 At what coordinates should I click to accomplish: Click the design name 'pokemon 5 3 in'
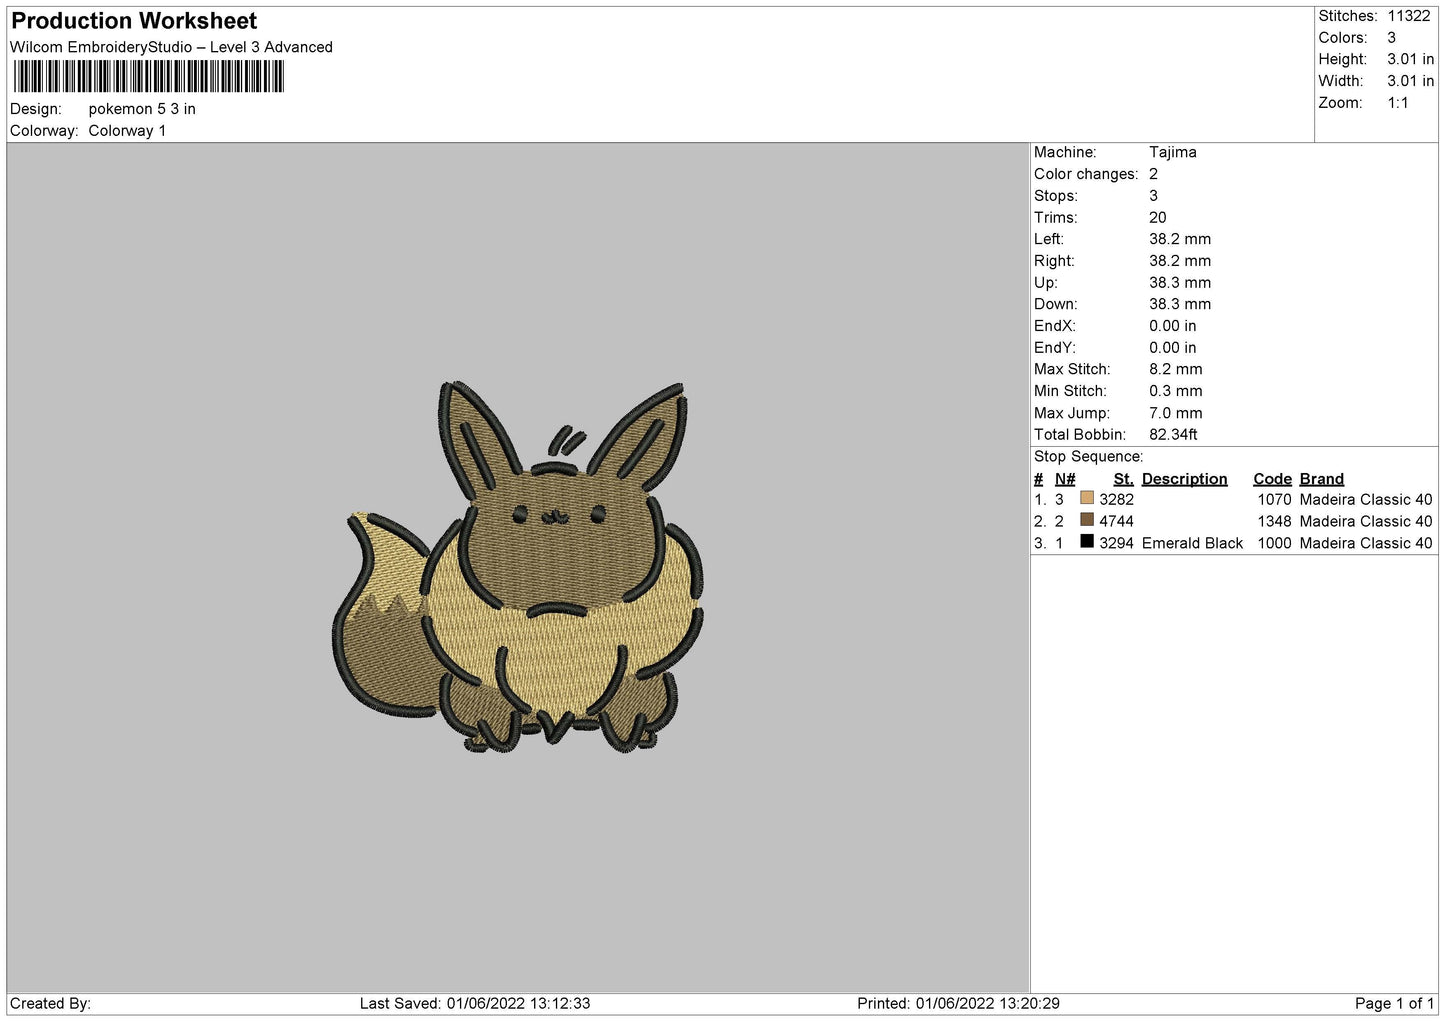[x=142, y=109]
